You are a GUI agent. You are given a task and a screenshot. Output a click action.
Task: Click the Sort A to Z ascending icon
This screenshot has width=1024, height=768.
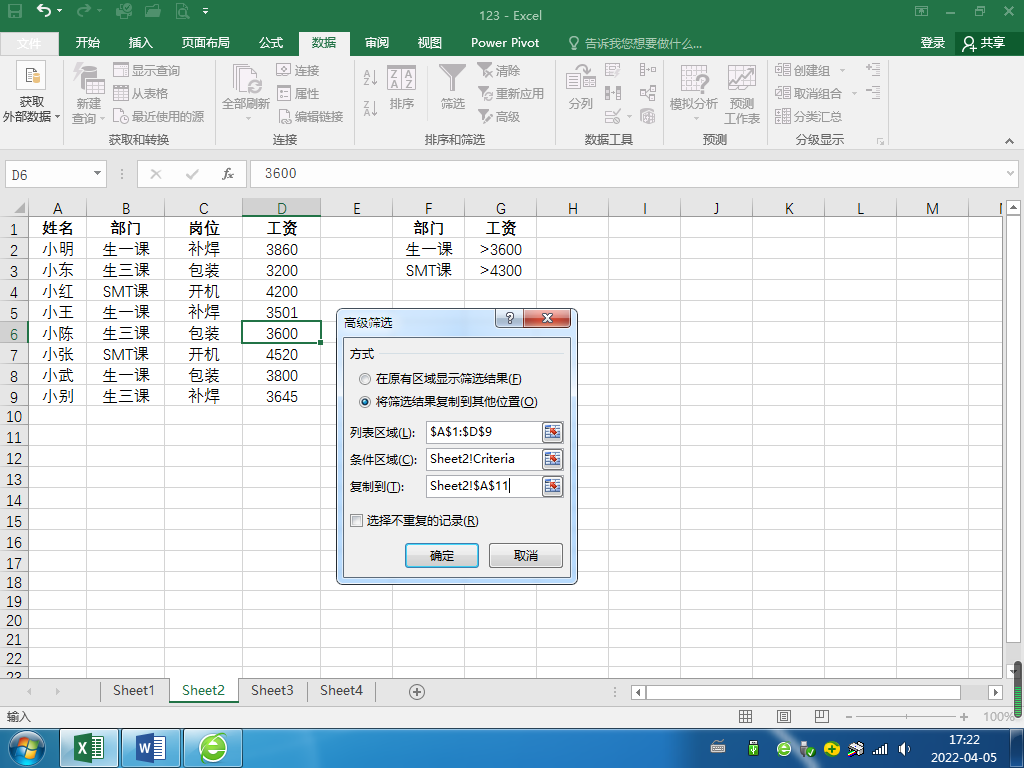tap(370, 78)
